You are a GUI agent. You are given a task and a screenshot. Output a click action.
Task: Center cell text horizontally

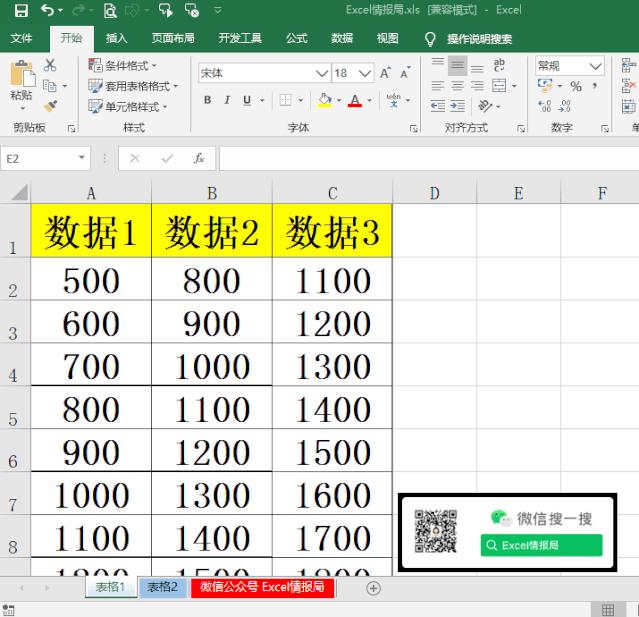(x=458, y=86)
